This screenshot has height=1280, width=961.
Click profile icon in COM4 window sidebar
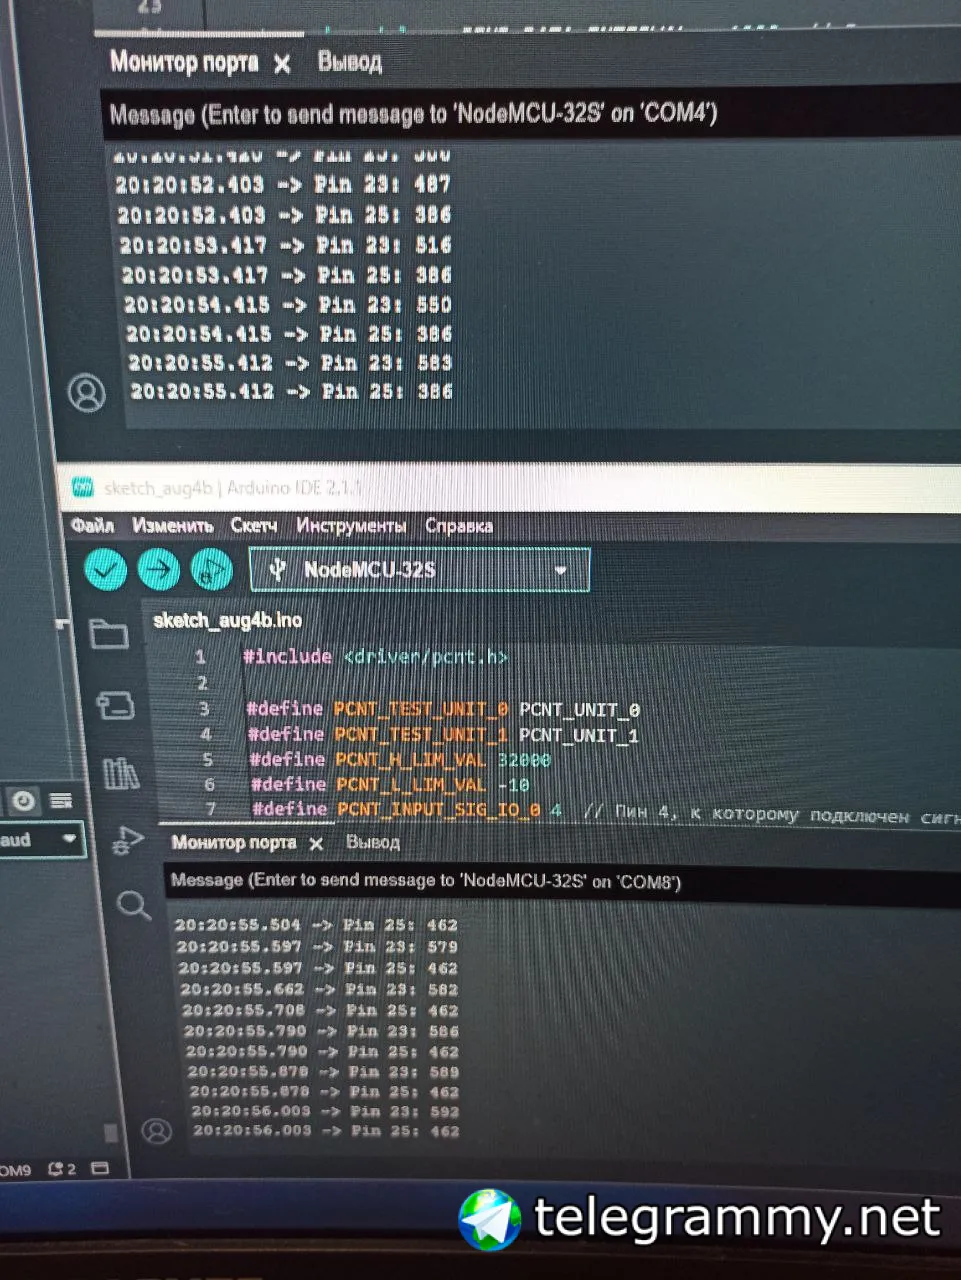point(87,393)
